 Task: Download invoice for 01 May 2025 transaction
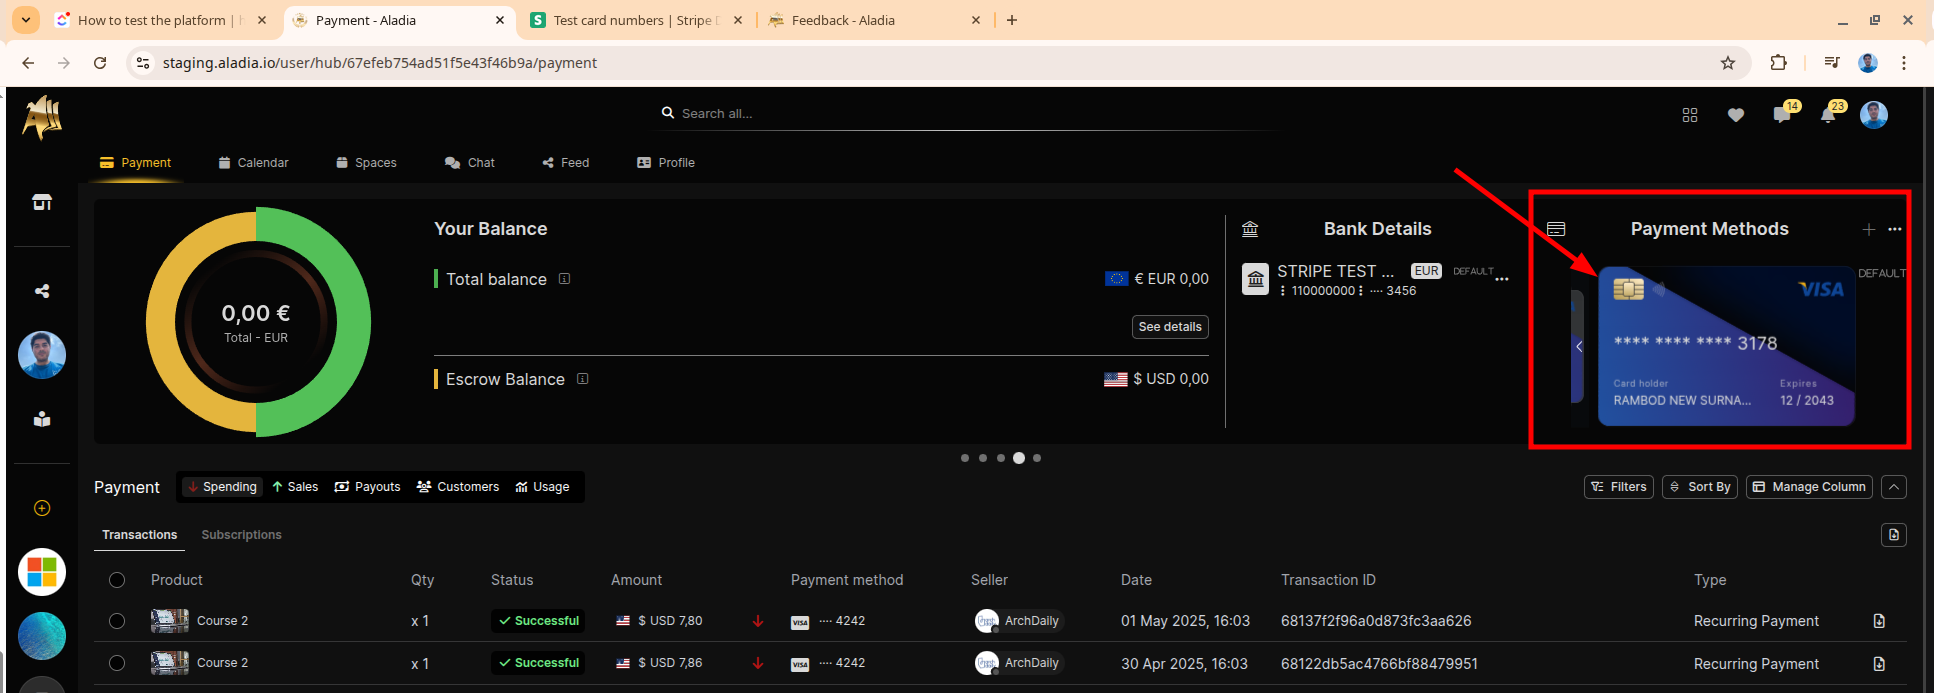[1879, 621]
